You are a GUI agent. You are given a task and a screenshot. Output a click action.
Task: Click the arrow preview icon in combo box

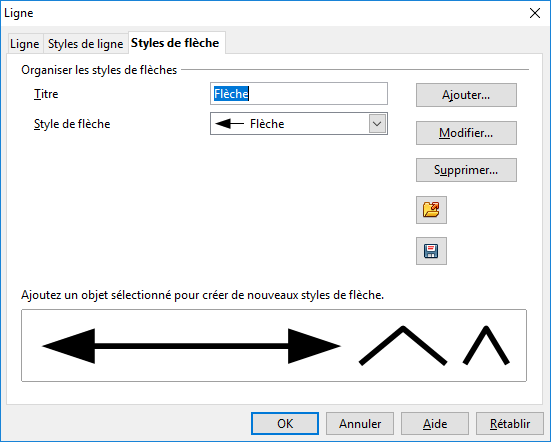[229, 124]
